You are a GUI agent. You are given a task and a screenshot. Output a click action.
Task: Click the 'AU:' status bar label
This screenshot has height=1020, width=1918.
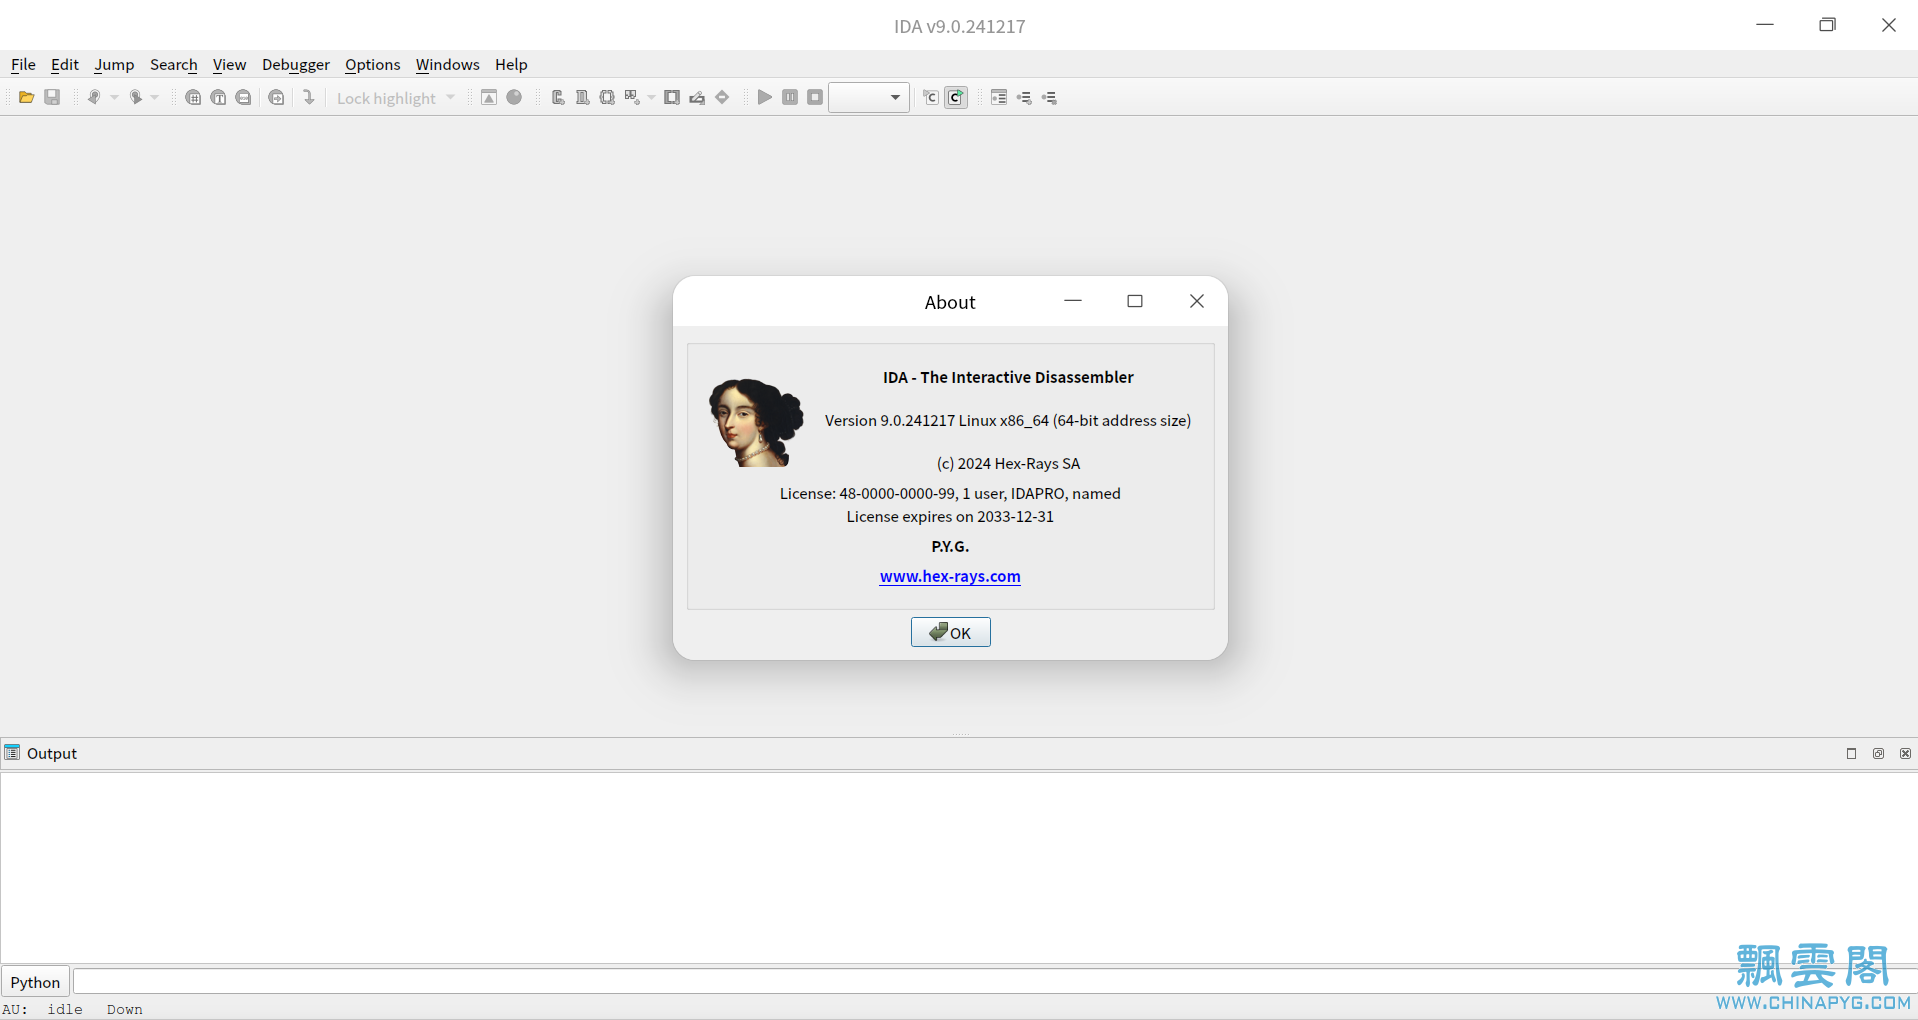15,1009
